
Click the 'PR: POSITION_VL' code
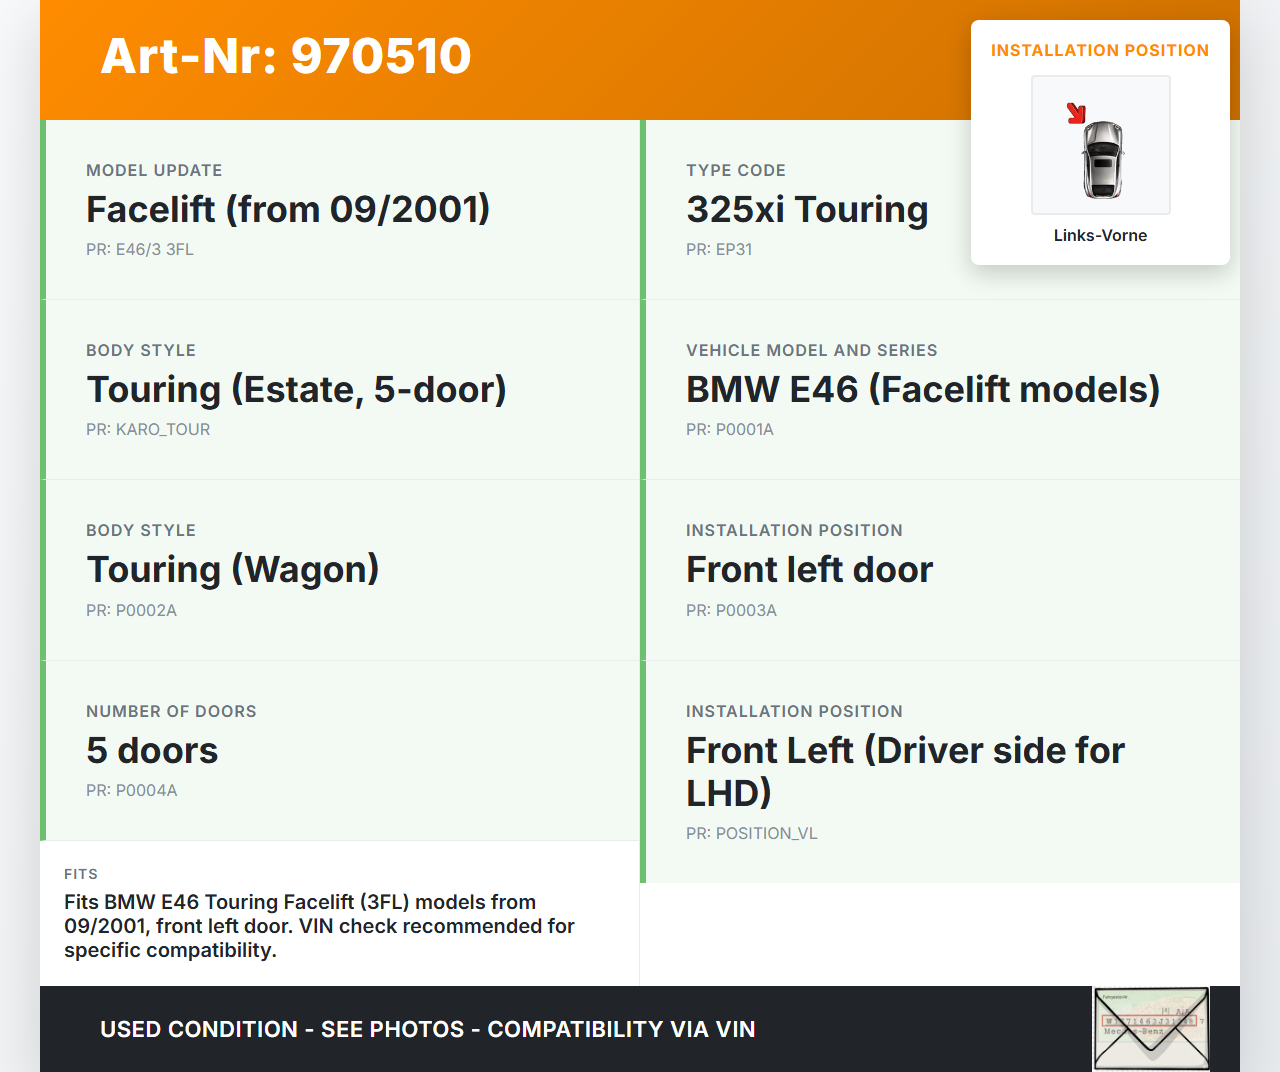[752, 833]
